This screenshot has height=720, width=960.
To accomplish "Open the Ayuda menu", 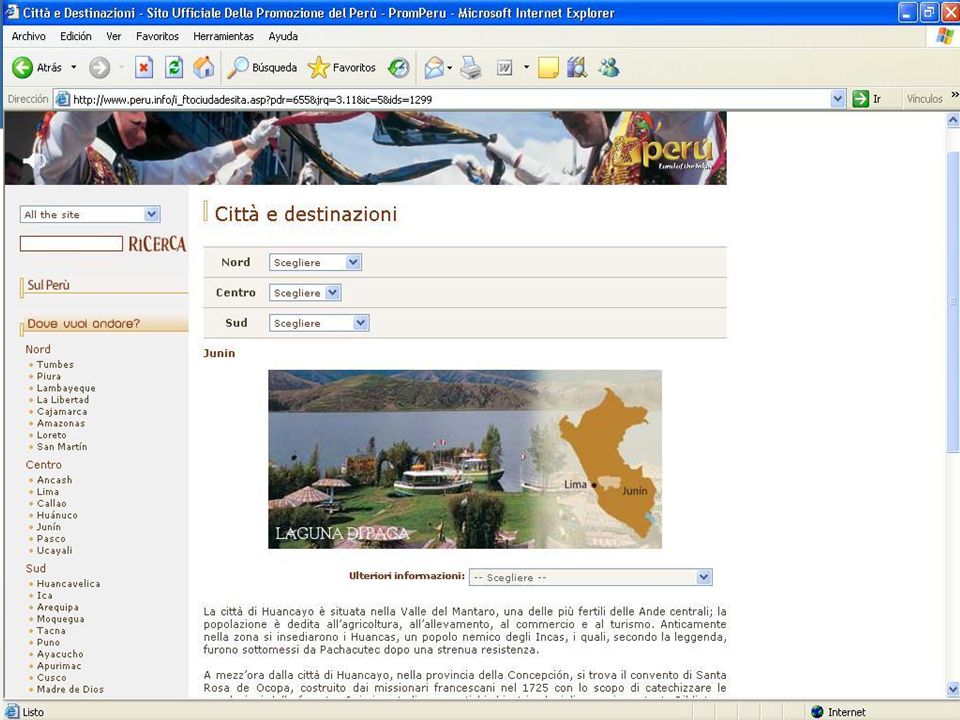I will click(283, 36).
